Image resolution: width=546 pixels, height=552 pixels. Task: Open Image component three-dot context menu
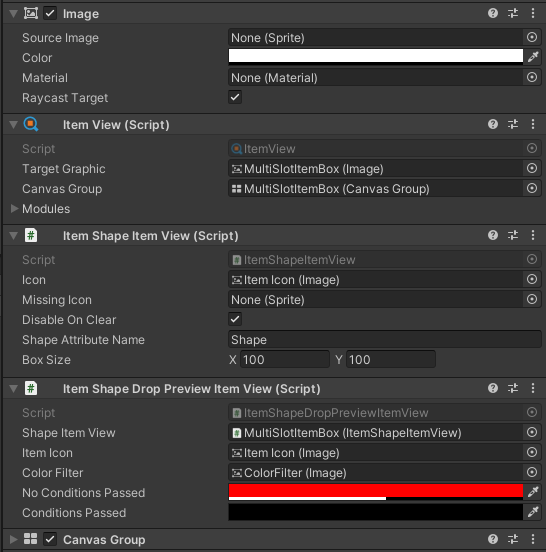point(533,13)
